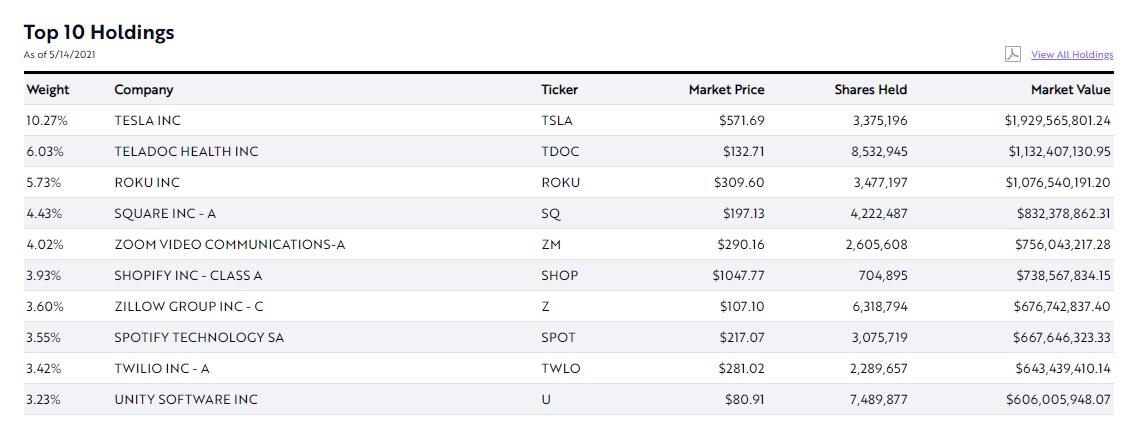The image size is (1139, 433).
Task: Click UNITY SOFTWARE INC company name
Action: coord(186,400)
